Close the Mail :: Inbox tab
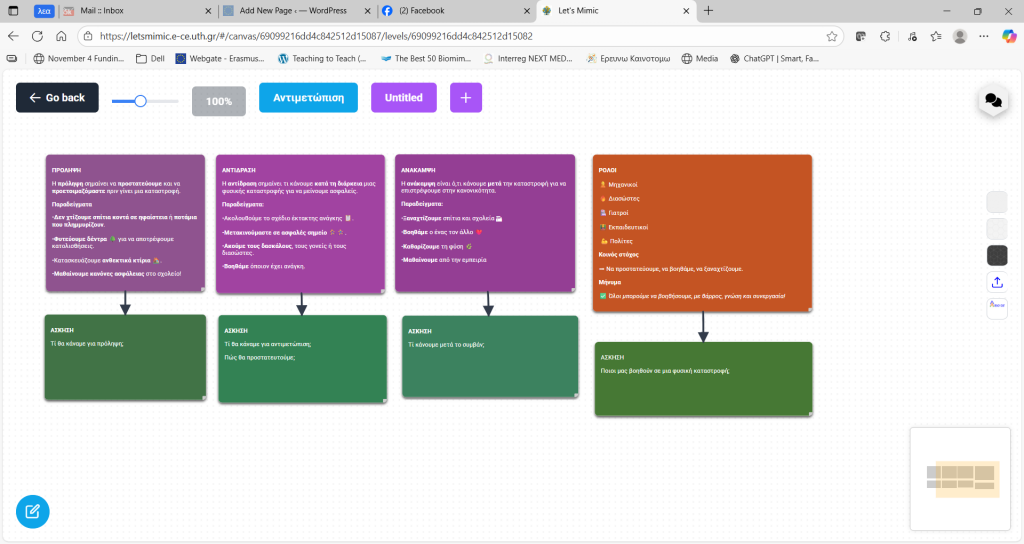This screenshot has height=544, width=1024. point(208,11)
